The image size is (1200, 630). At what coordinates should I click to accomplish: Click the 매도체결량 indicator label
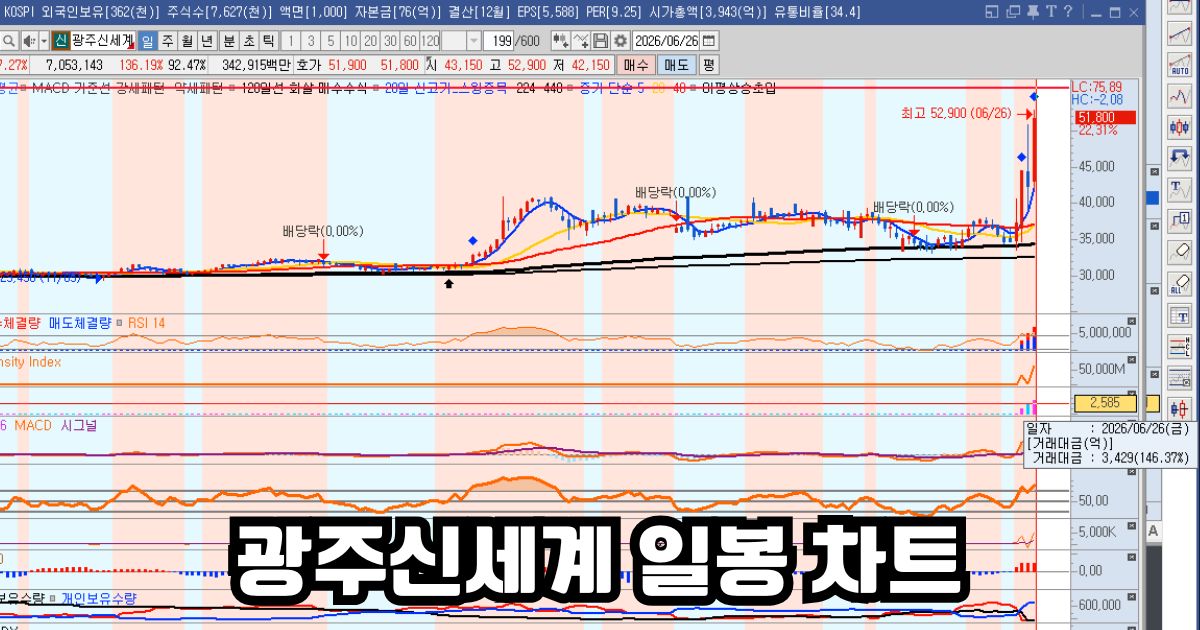81,323
